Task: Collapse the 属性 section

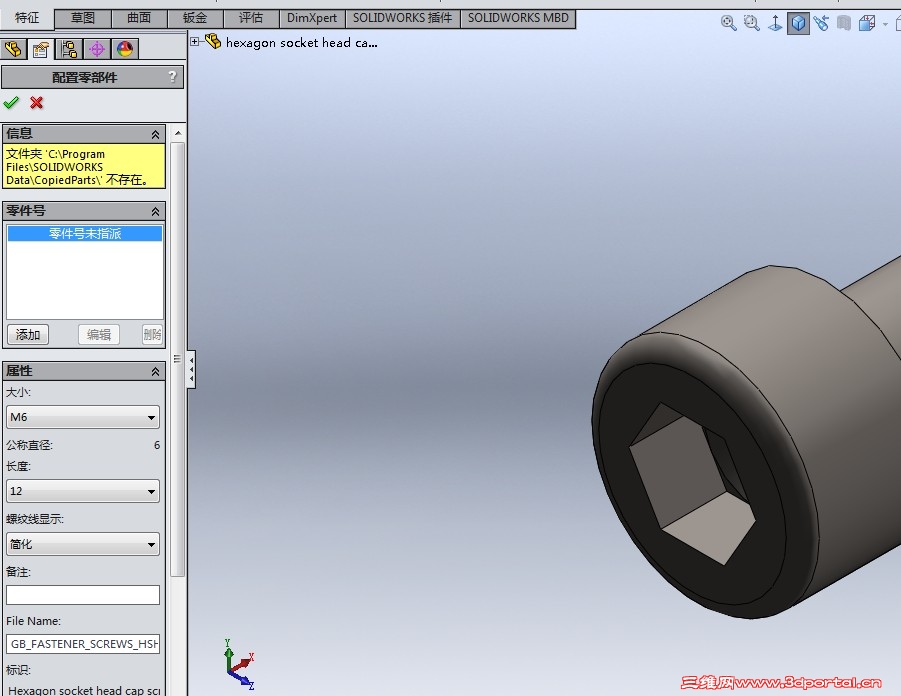Action: pyautogui.click(x=155, y=372)
